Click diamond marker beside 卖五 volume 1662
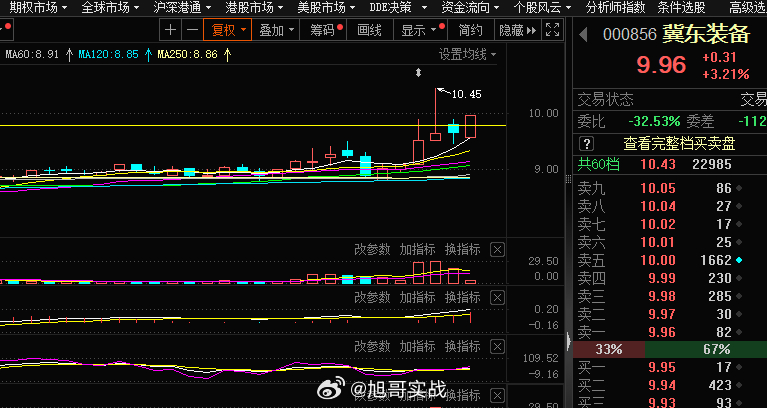The width and height of the screenshot is (767, 408). 739,260
